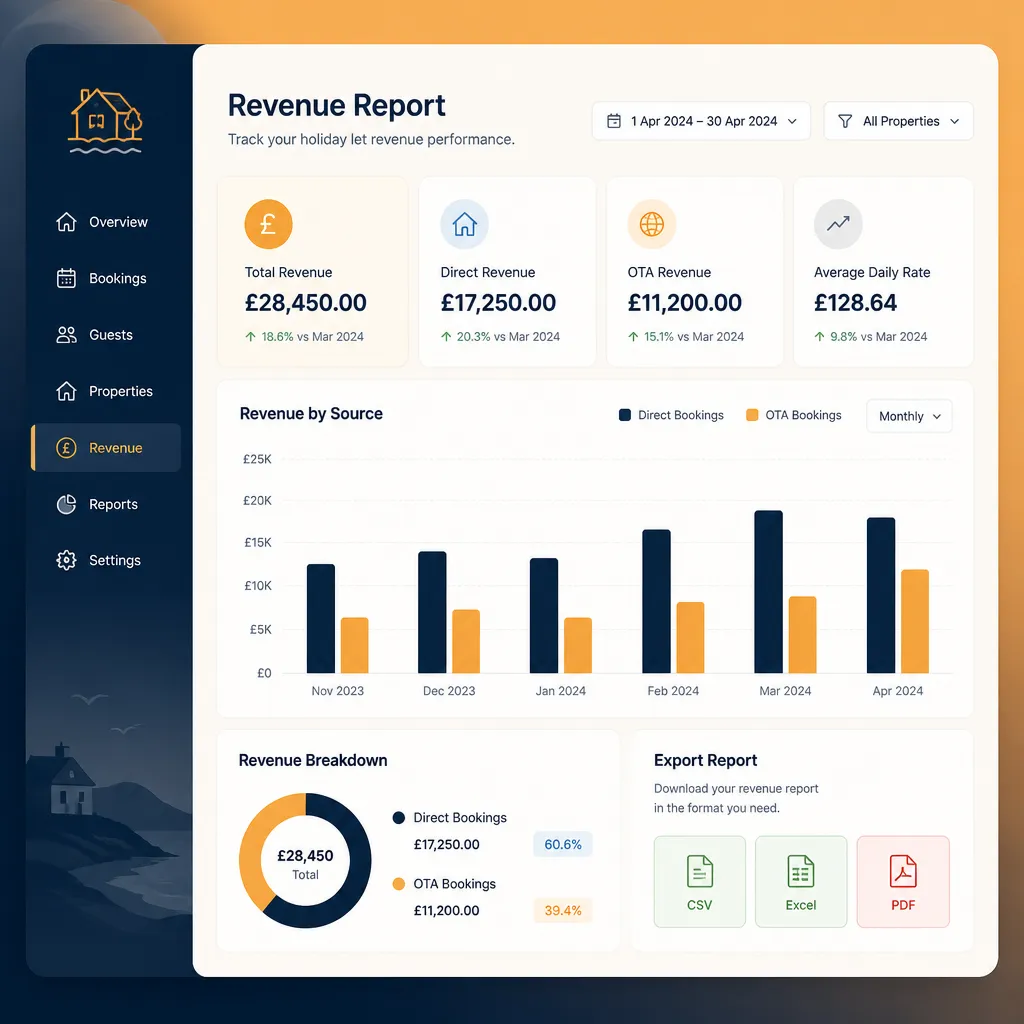Click the Direct Revenue £17,250.00 value
This screenshot has width=1024, height=1024.
point(498,303)
